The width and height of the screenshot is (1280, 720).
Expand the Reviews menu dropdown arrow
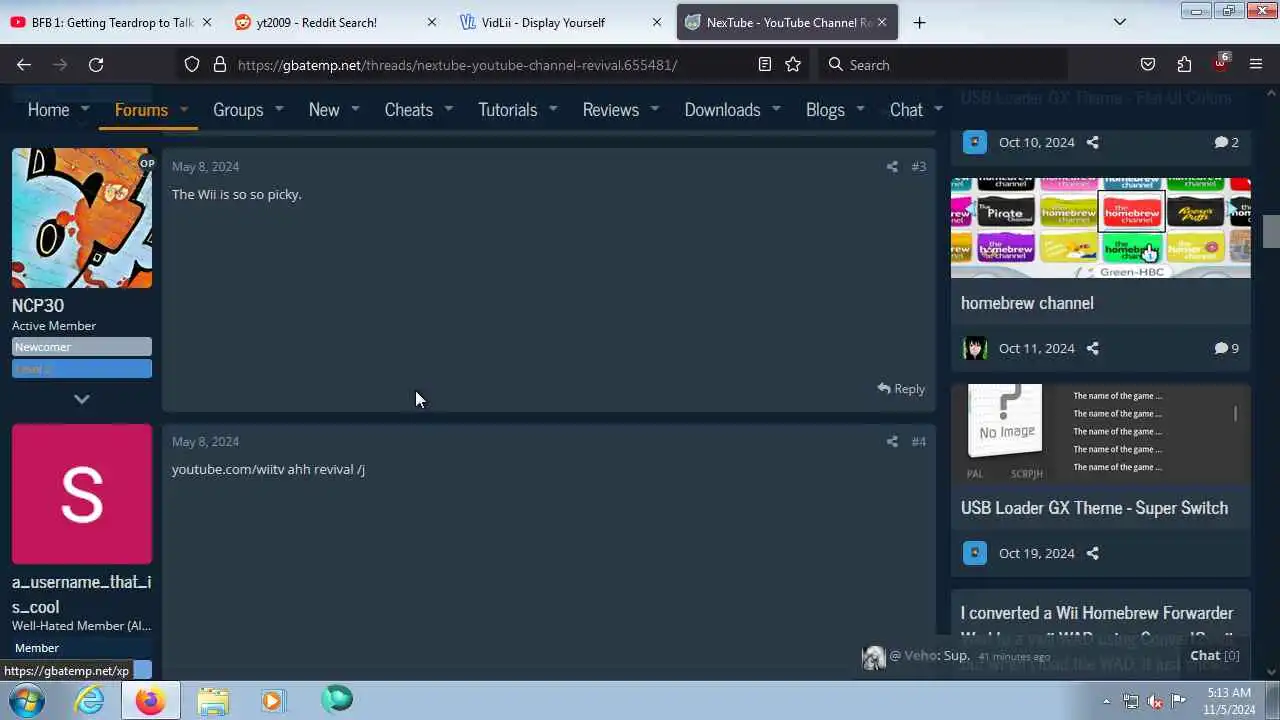(655, 109)
